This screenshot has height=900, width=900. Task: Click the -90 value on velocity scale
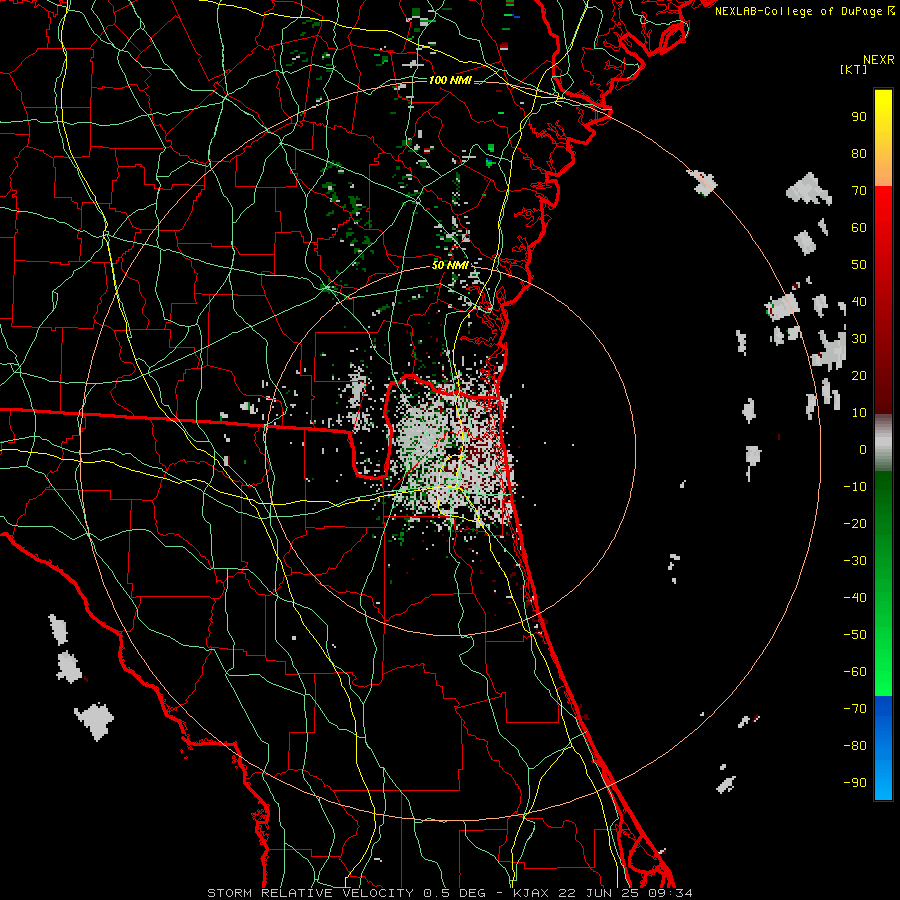pyautogui.click(x=855, y=783)
